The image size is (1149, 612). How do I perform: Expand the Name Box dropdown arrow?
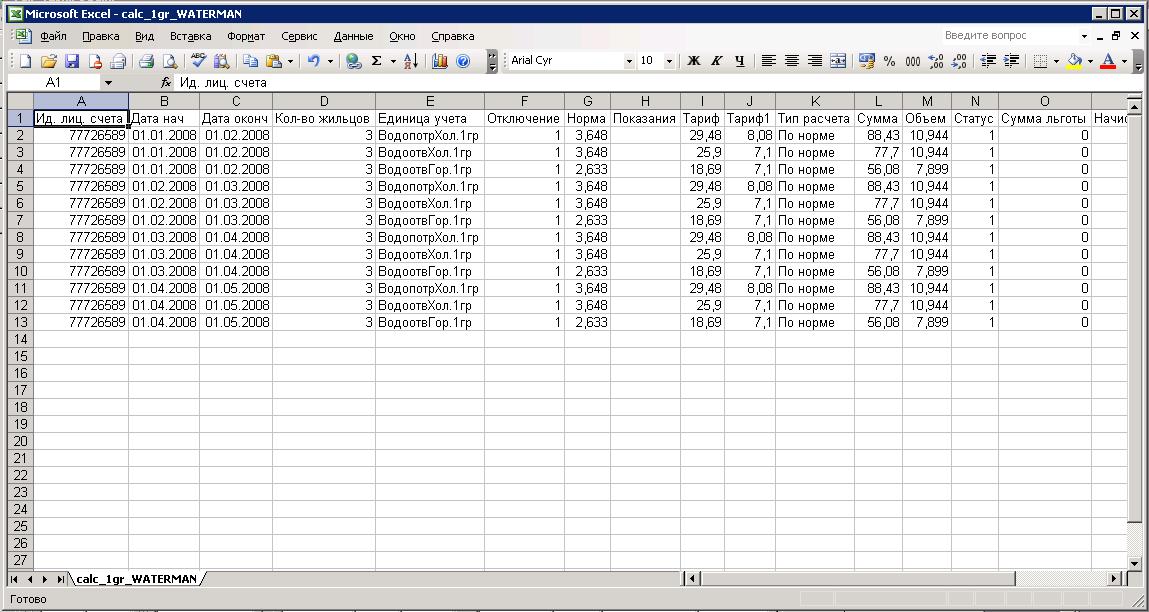coord(108,83)
